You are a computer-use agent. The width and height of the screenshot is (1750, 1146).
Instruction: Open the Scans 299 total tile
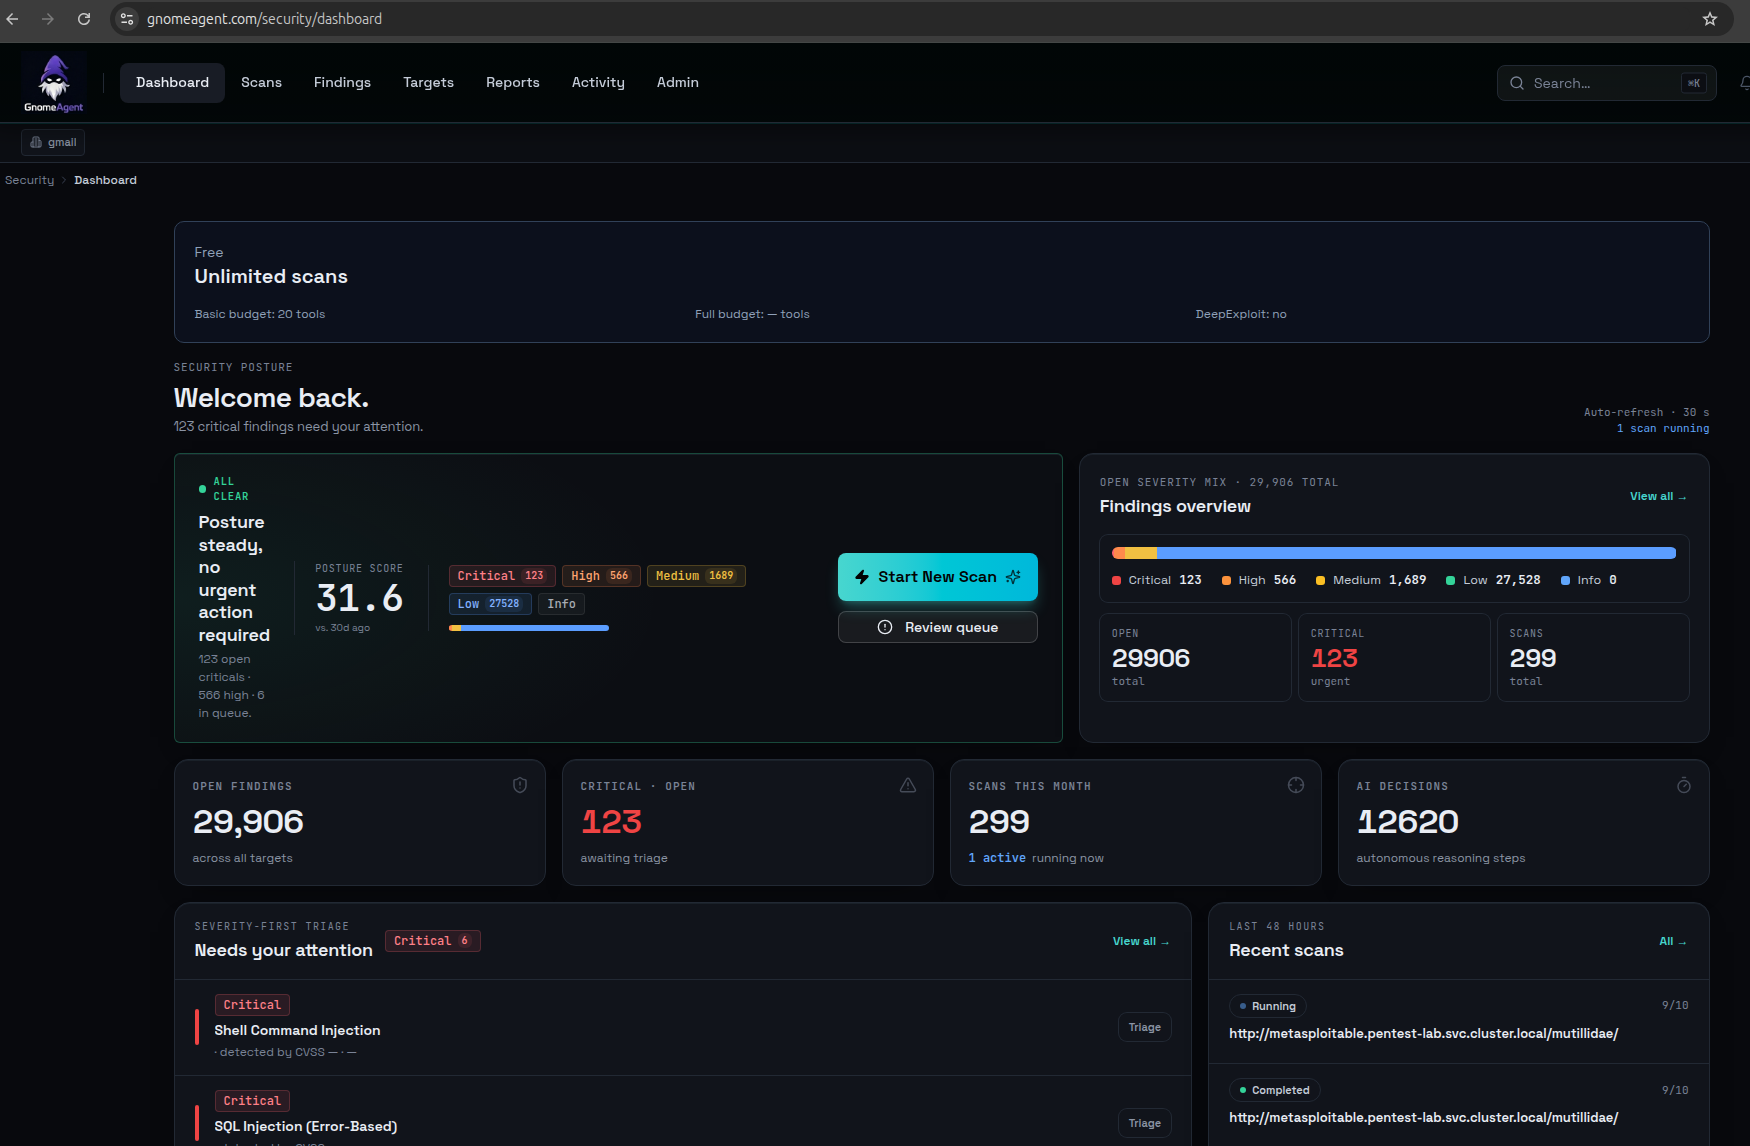click(1593, 657)
